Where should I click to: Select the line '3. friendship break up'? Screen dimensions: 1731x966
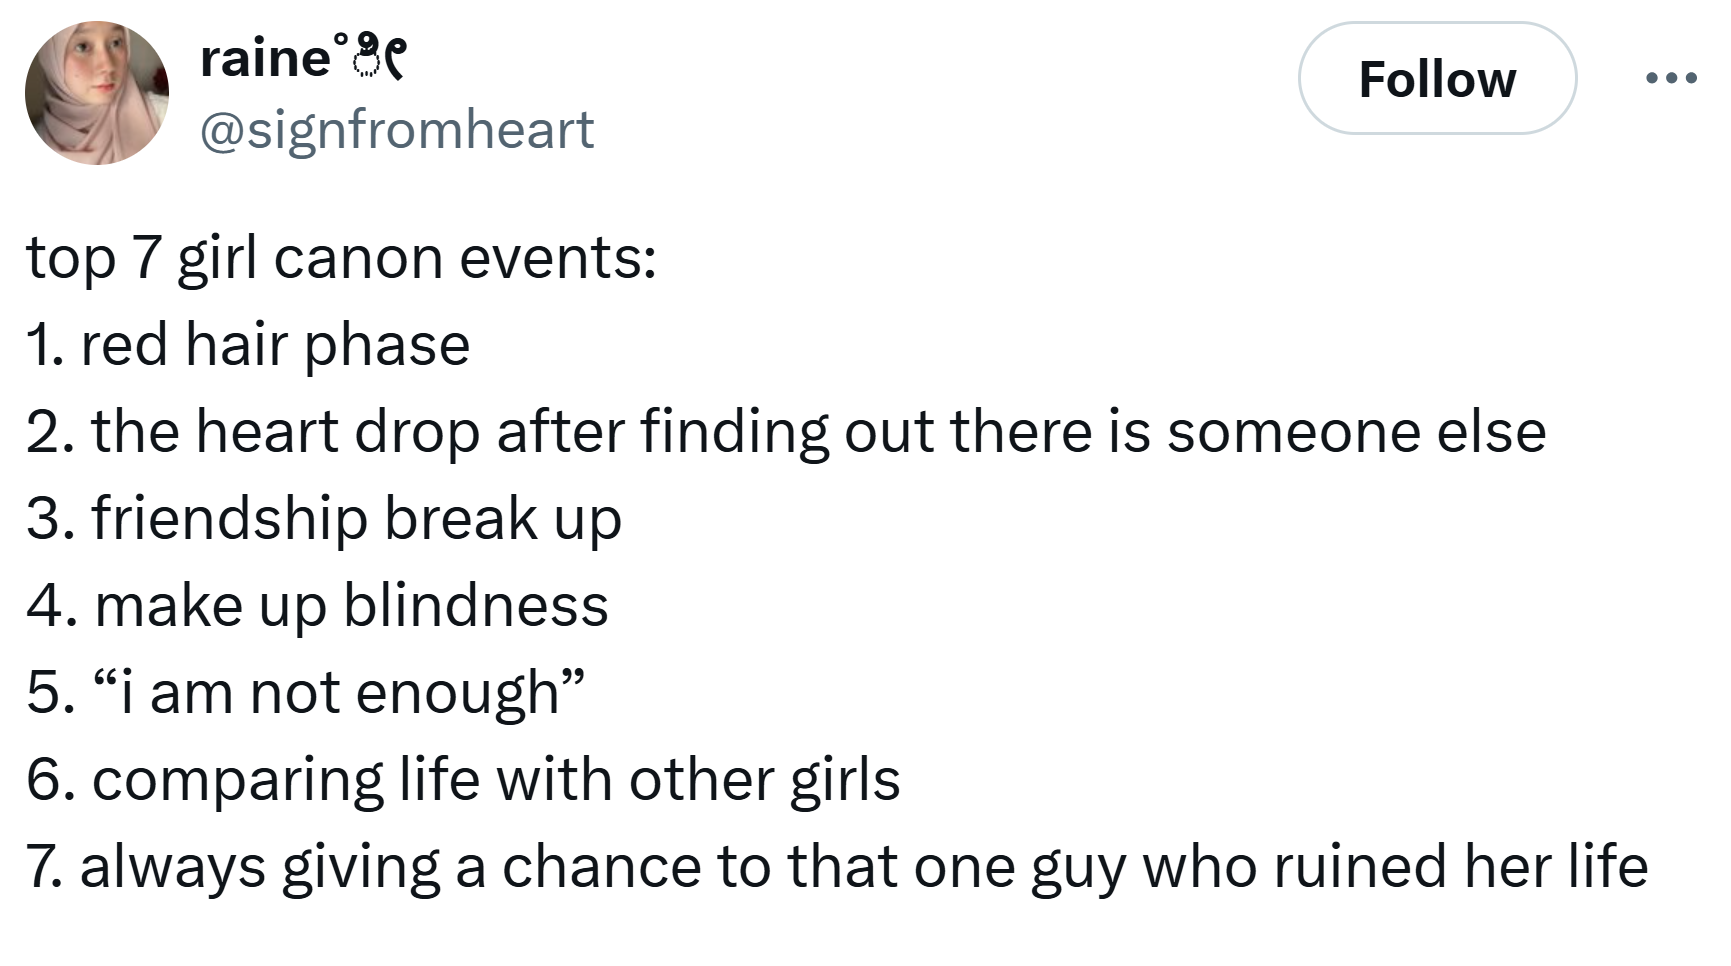click(324, 519)
